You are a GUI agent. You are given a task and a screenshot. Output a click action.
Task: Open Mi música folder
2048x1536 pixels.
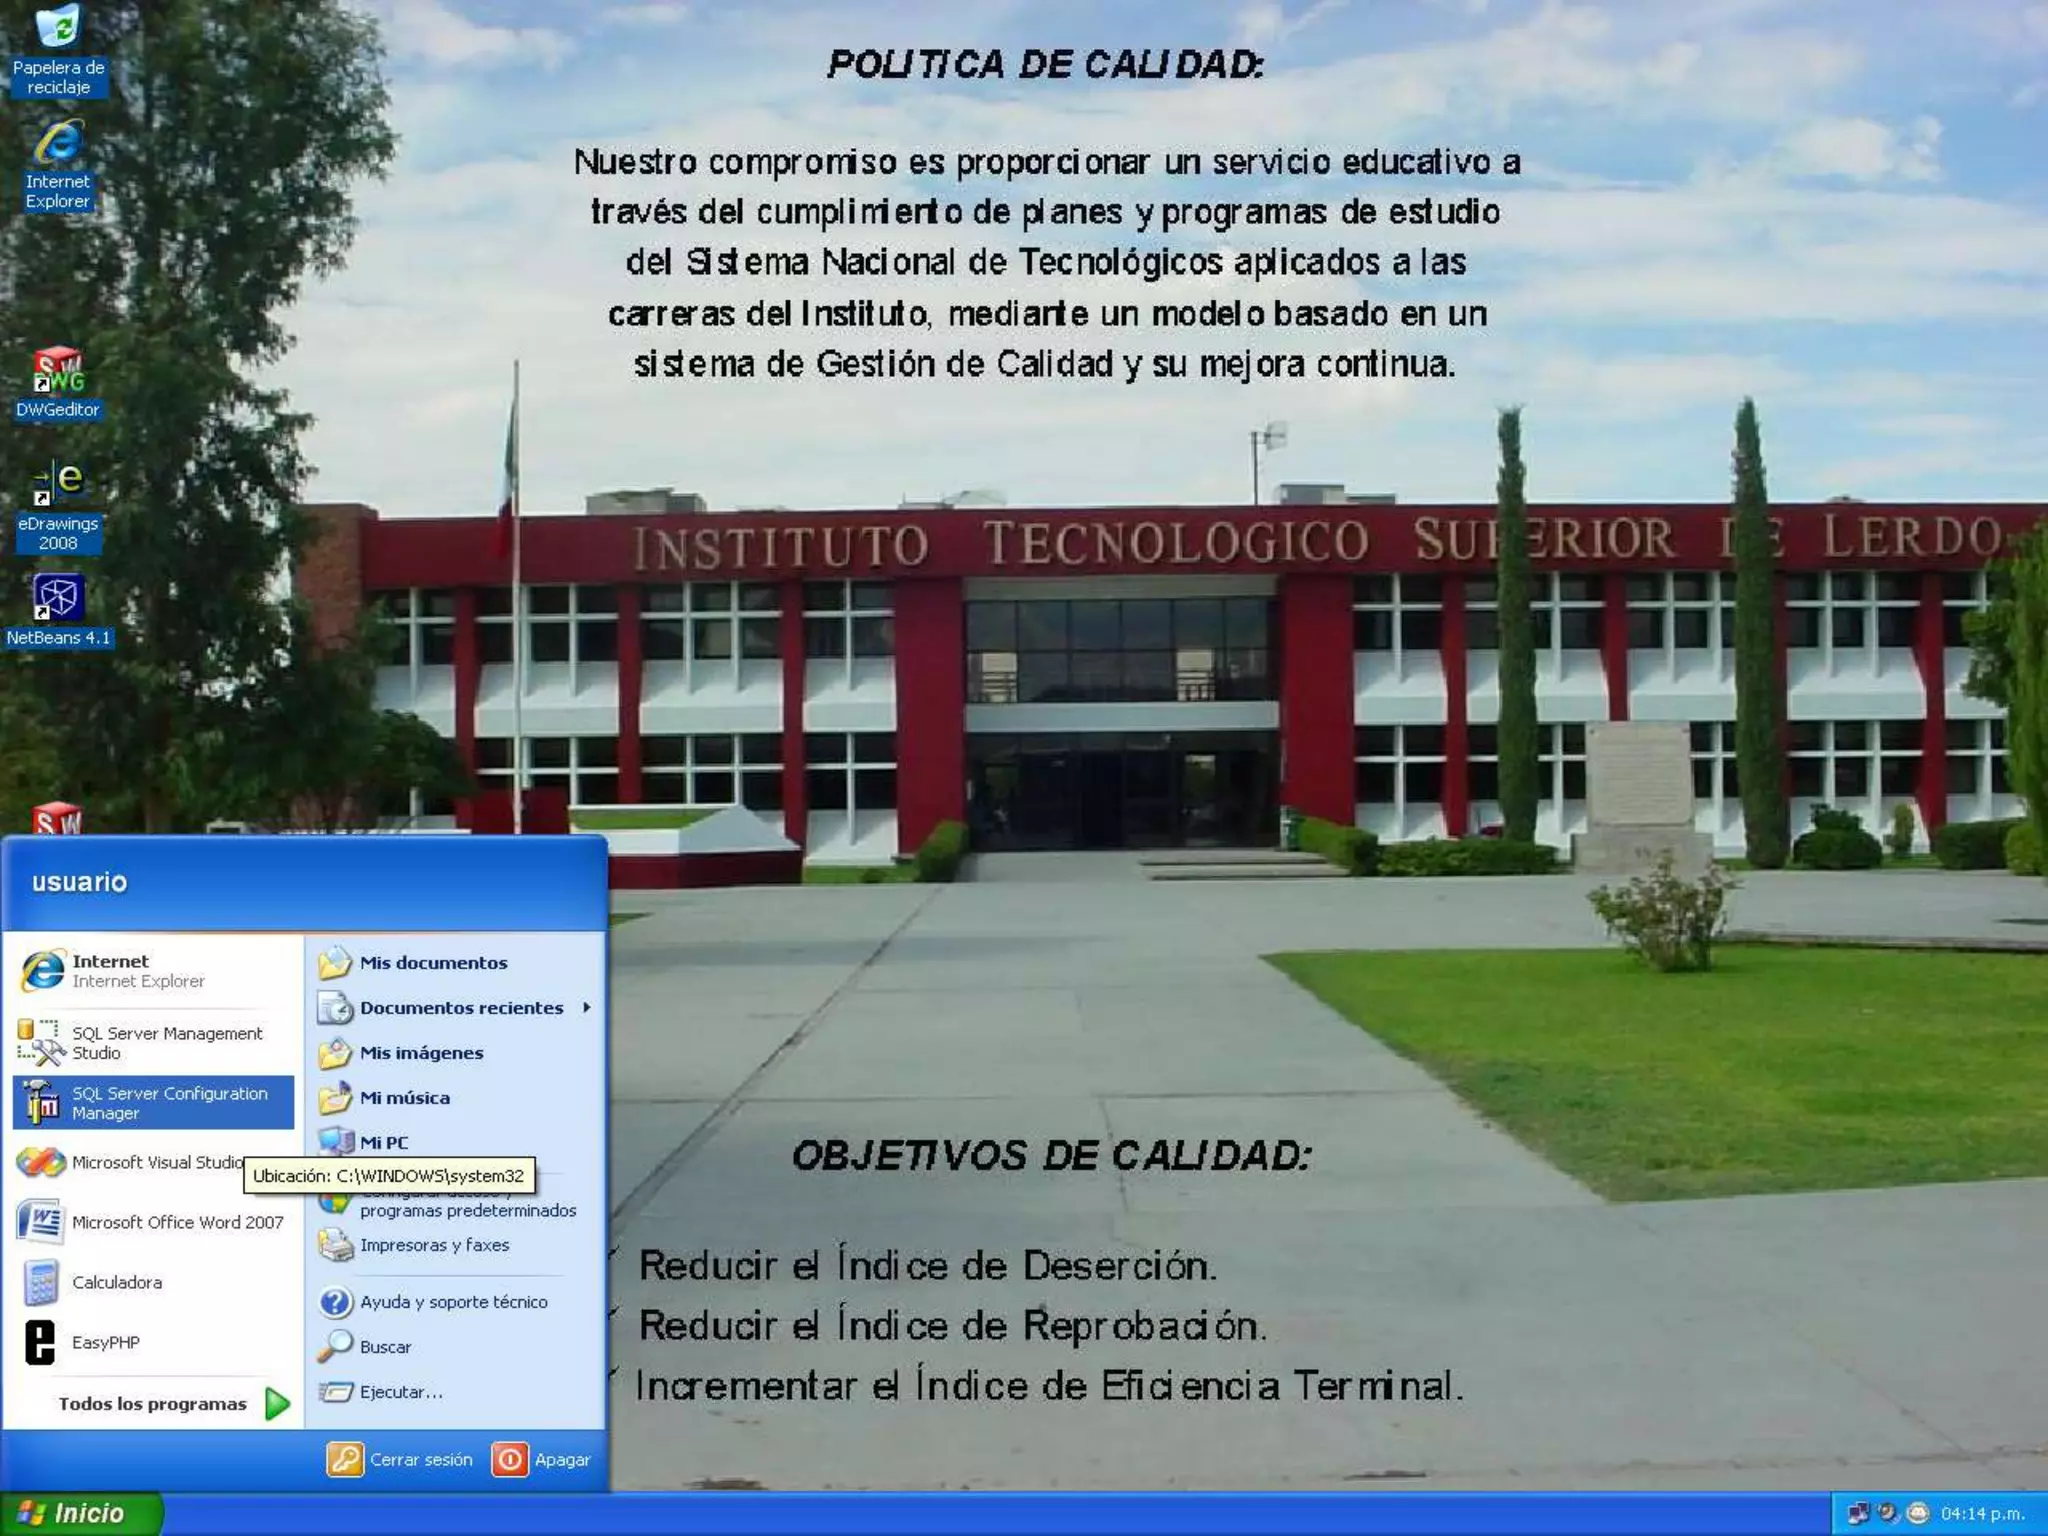tap(404, 1097)
